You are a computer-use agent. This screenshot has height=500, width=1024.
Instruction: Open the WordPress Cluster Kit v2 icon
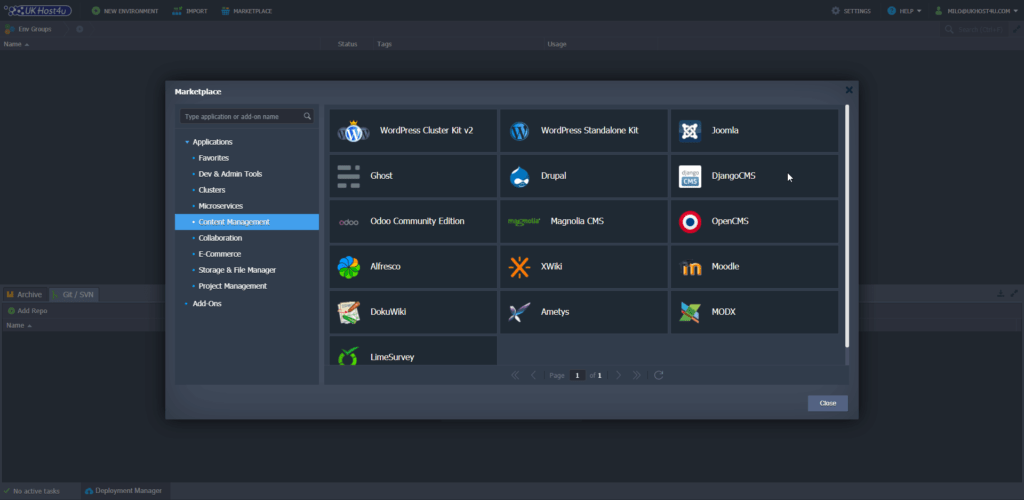tap(353, 131)
